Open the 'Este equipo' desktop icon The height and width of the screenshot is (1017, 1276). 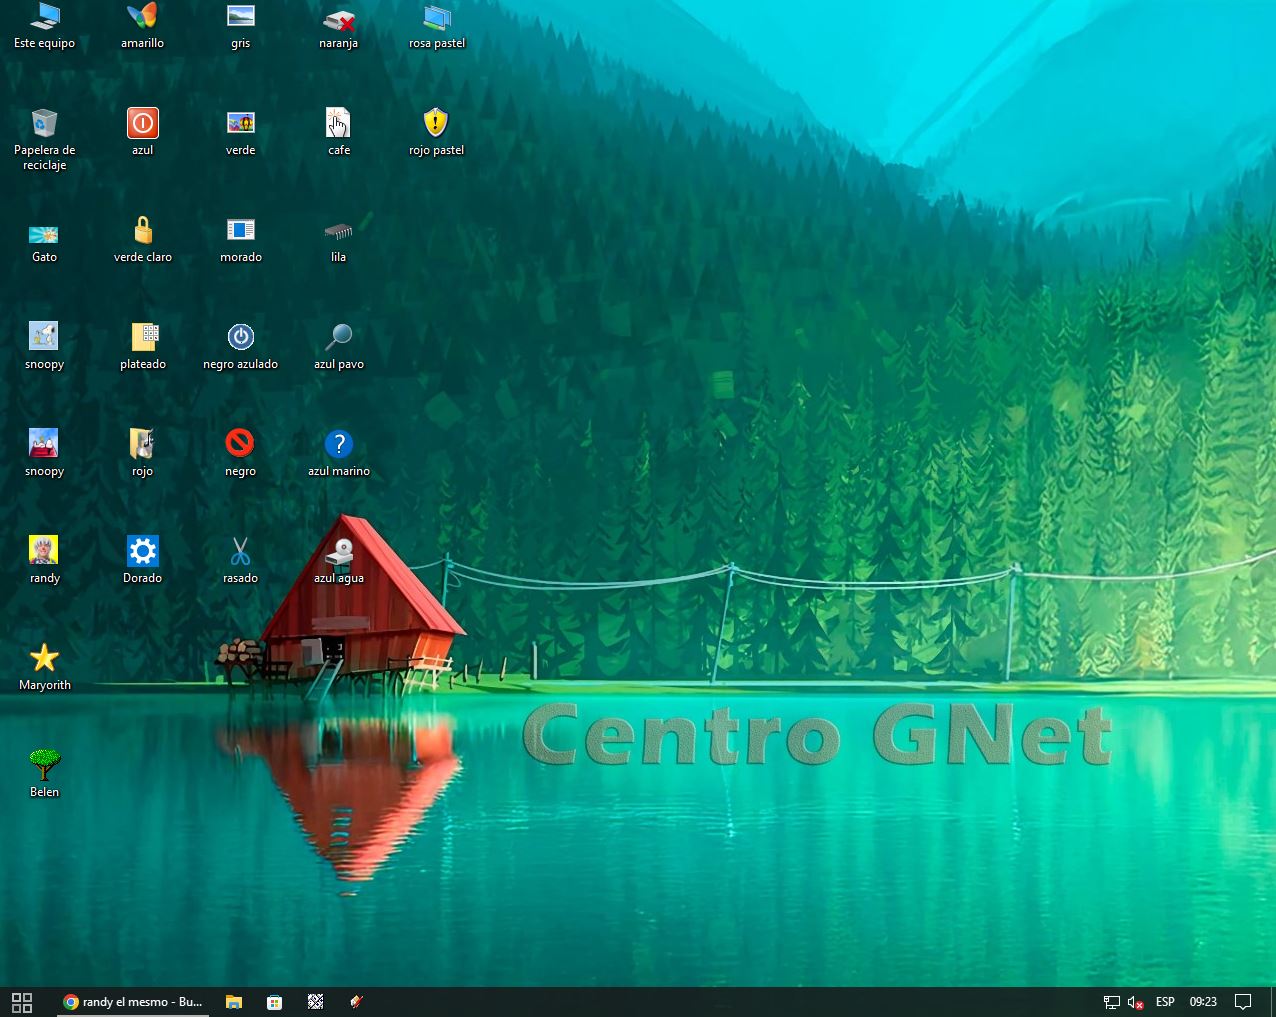(x=44, y=18)
